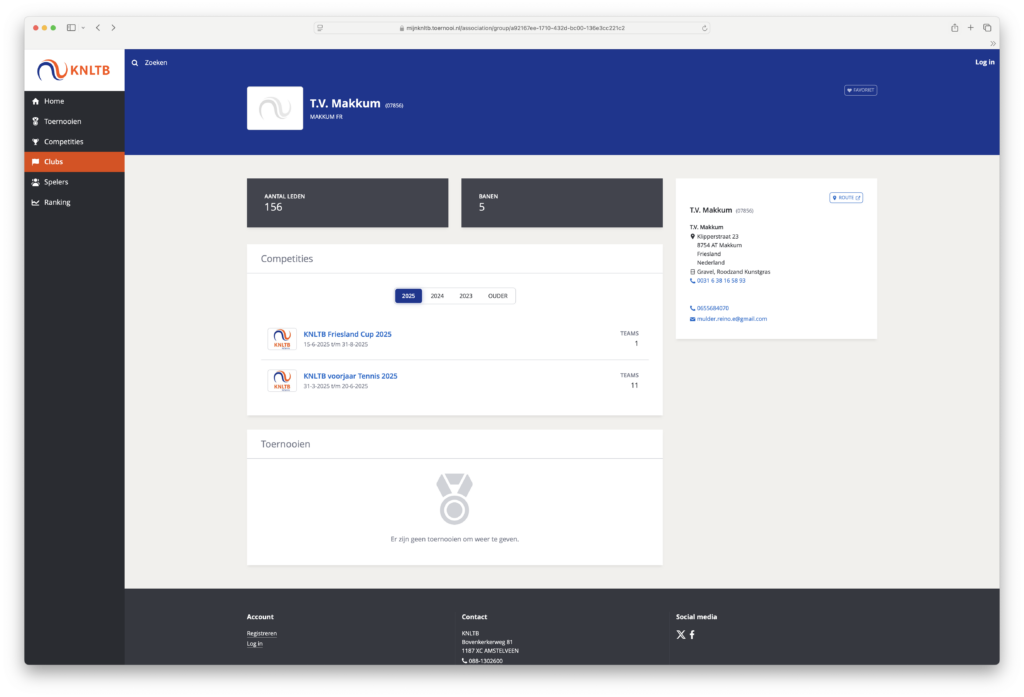Click the KNLTB logo in the sidebar

coord(74,71)
